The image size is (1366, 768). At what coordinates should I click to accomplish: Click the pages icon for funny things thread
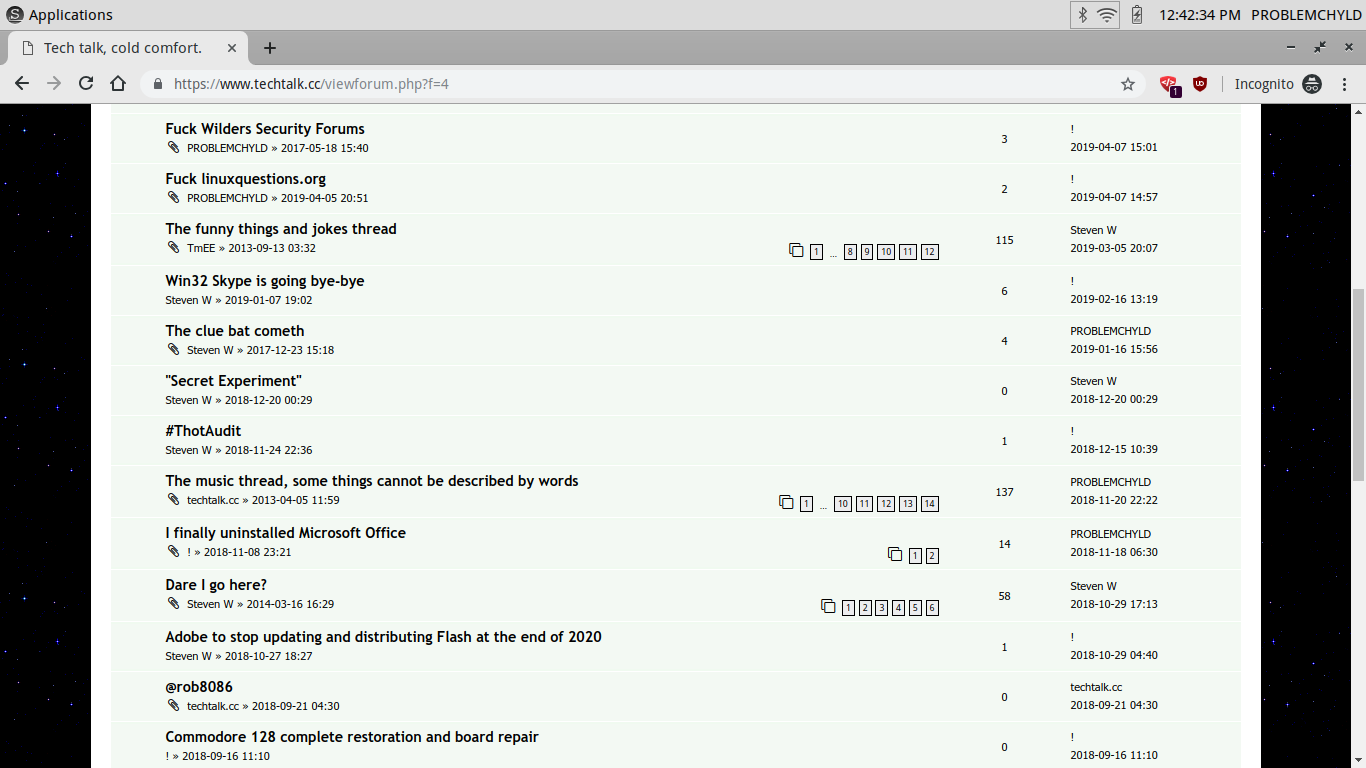click(796, 250)
